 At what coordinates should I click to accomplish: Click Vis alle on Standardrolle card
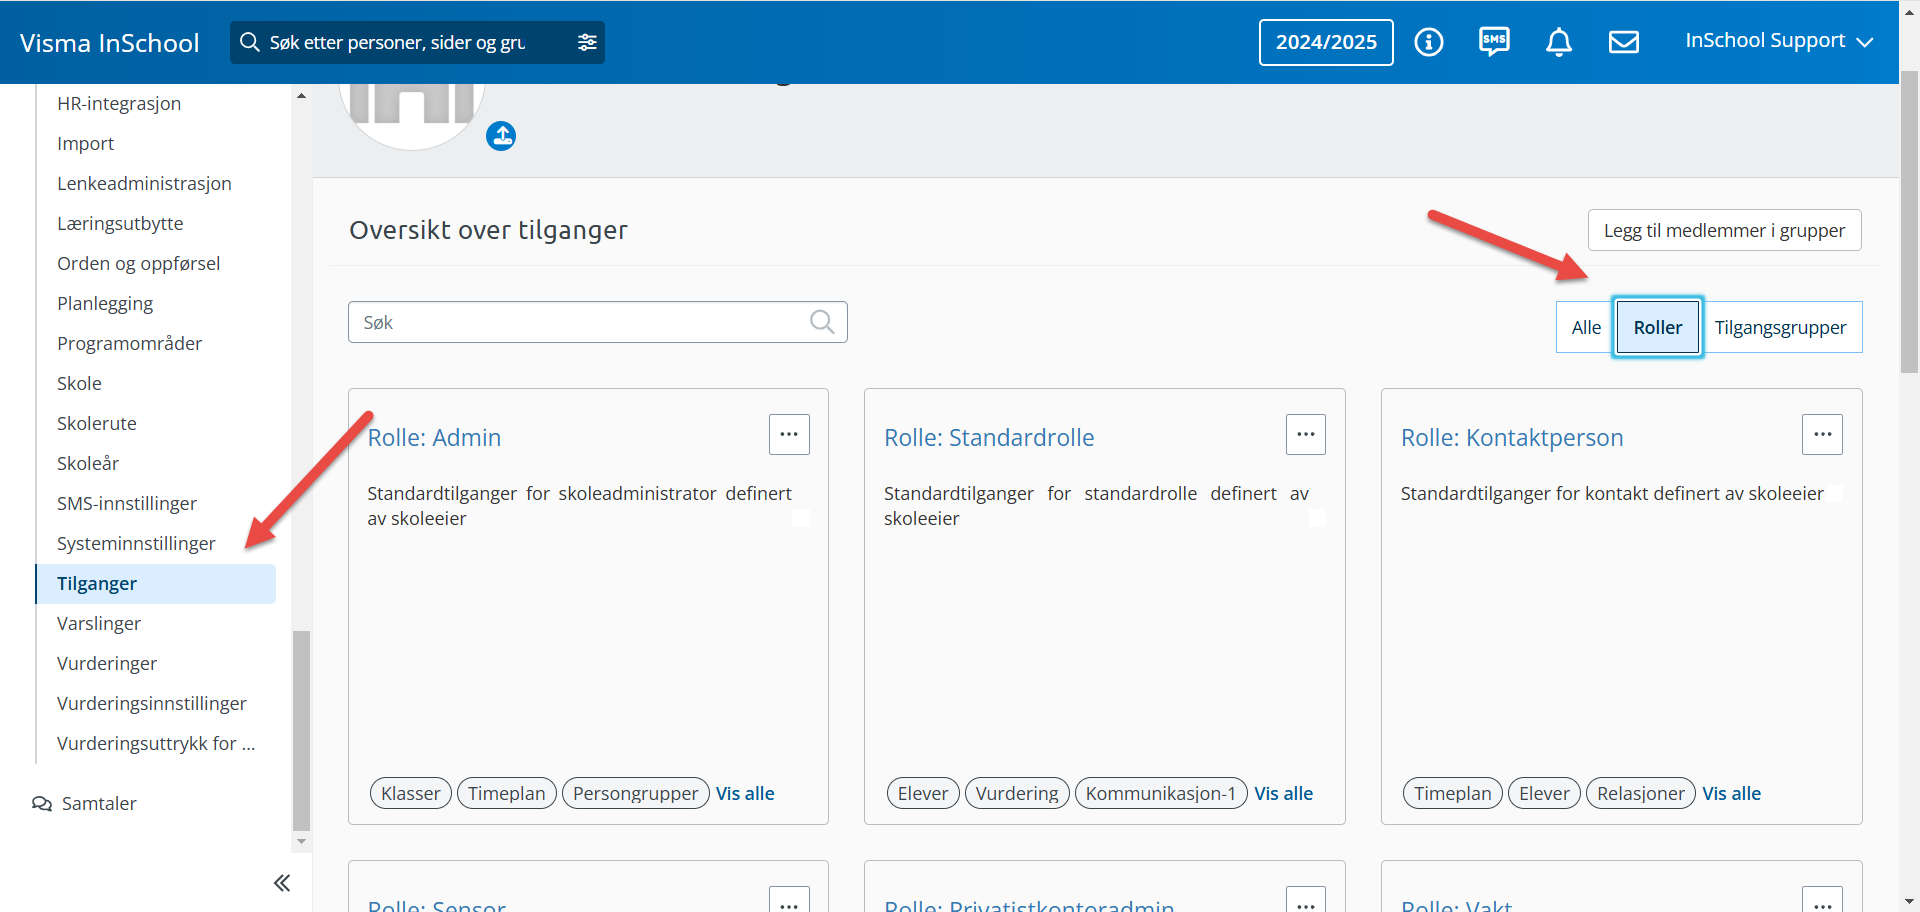(x=1283, y=794)
